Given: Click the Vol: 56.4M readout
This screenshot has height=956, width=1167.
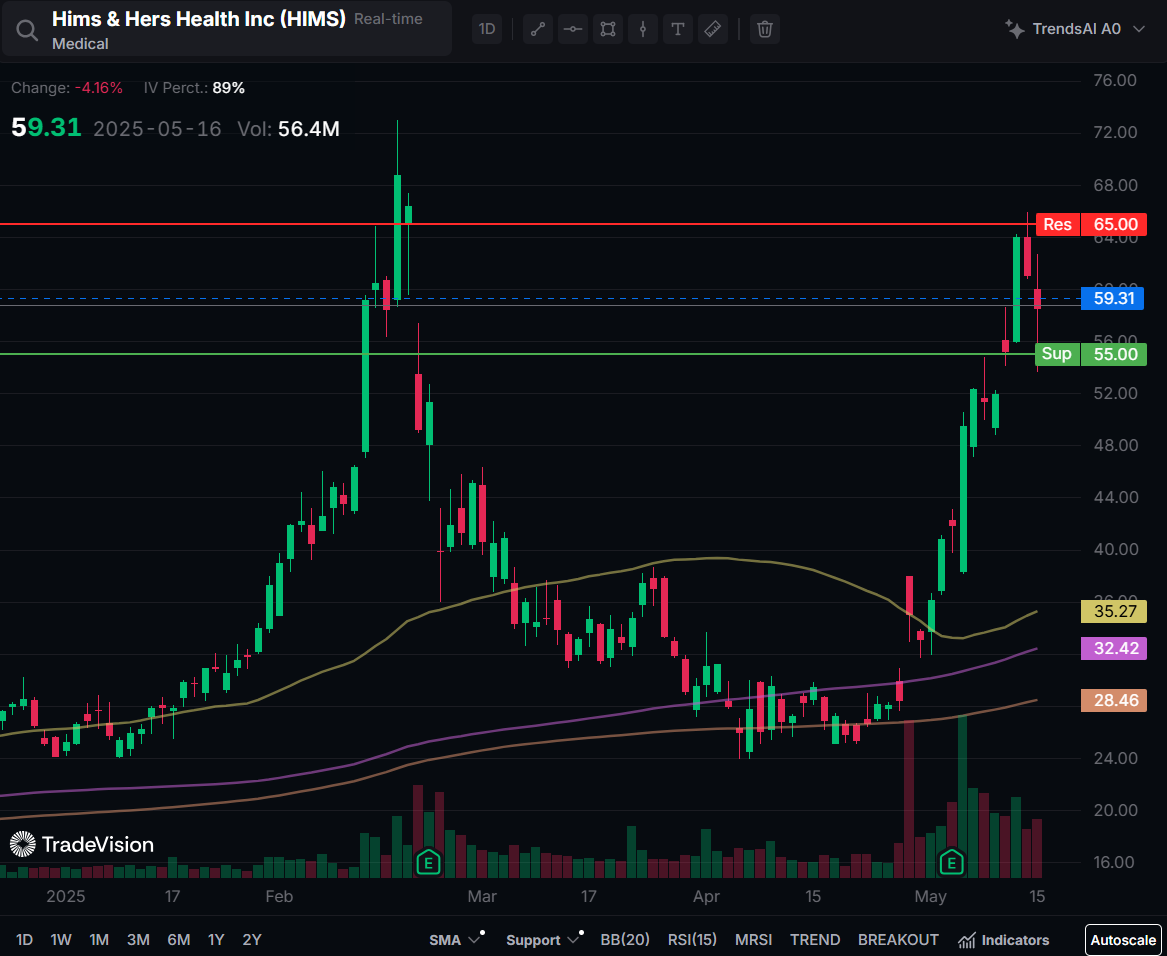Looking at the screenshot, I should (289, 130).
